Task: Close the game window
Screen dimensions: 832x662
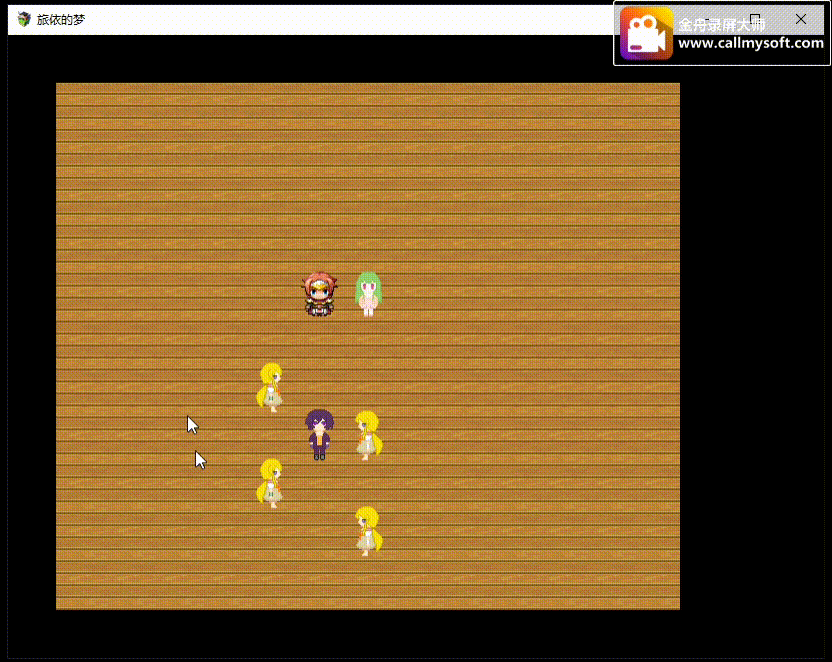Action: [x=801, y=20]
